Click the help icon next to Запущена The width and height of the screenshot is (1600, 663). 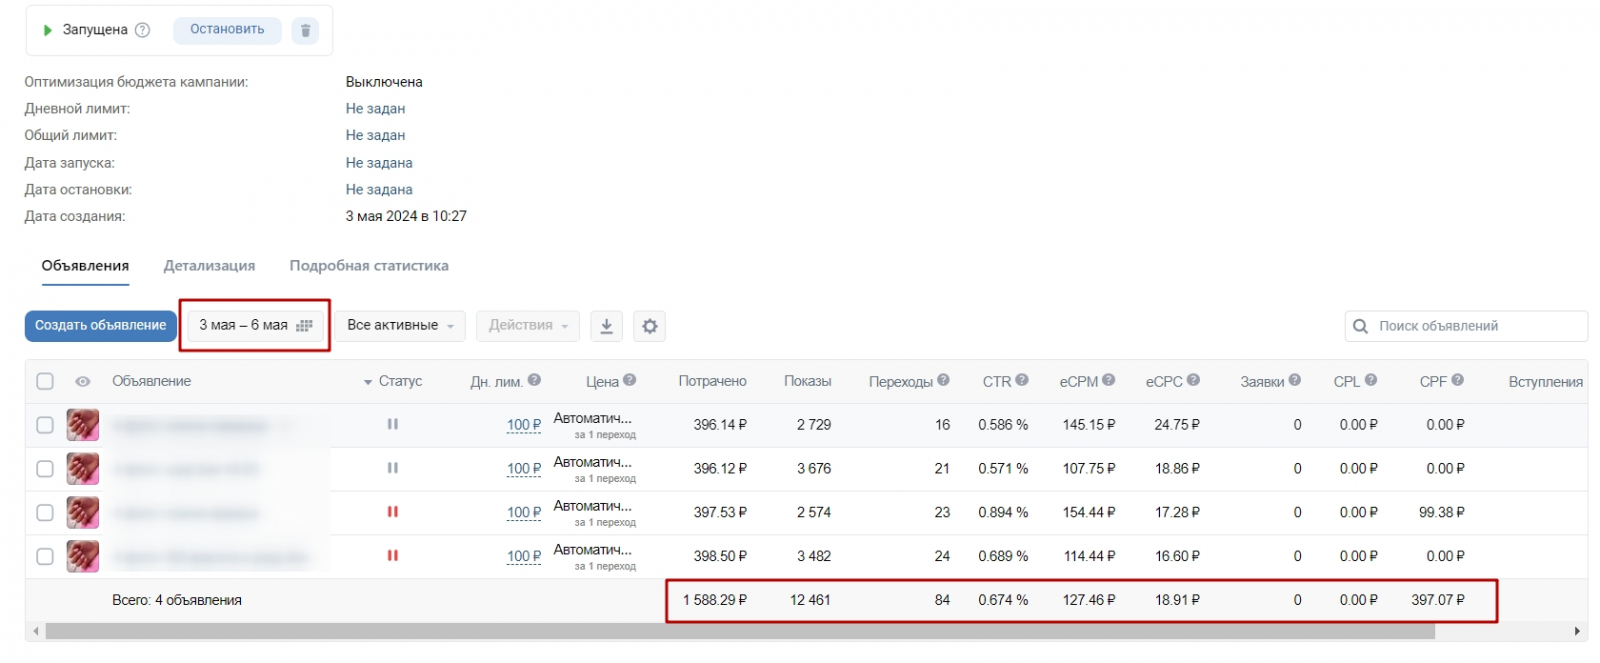point(142,30)
